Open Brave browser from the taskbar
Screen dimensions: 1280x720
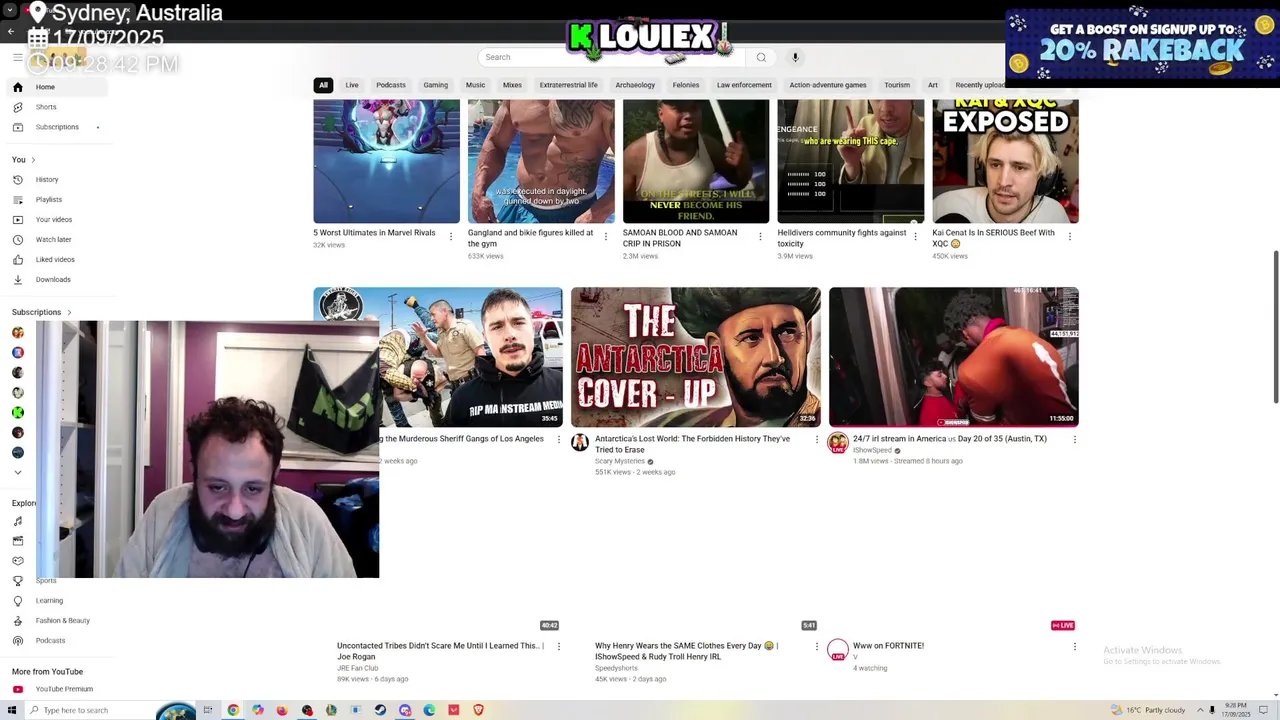coord(478,710)
